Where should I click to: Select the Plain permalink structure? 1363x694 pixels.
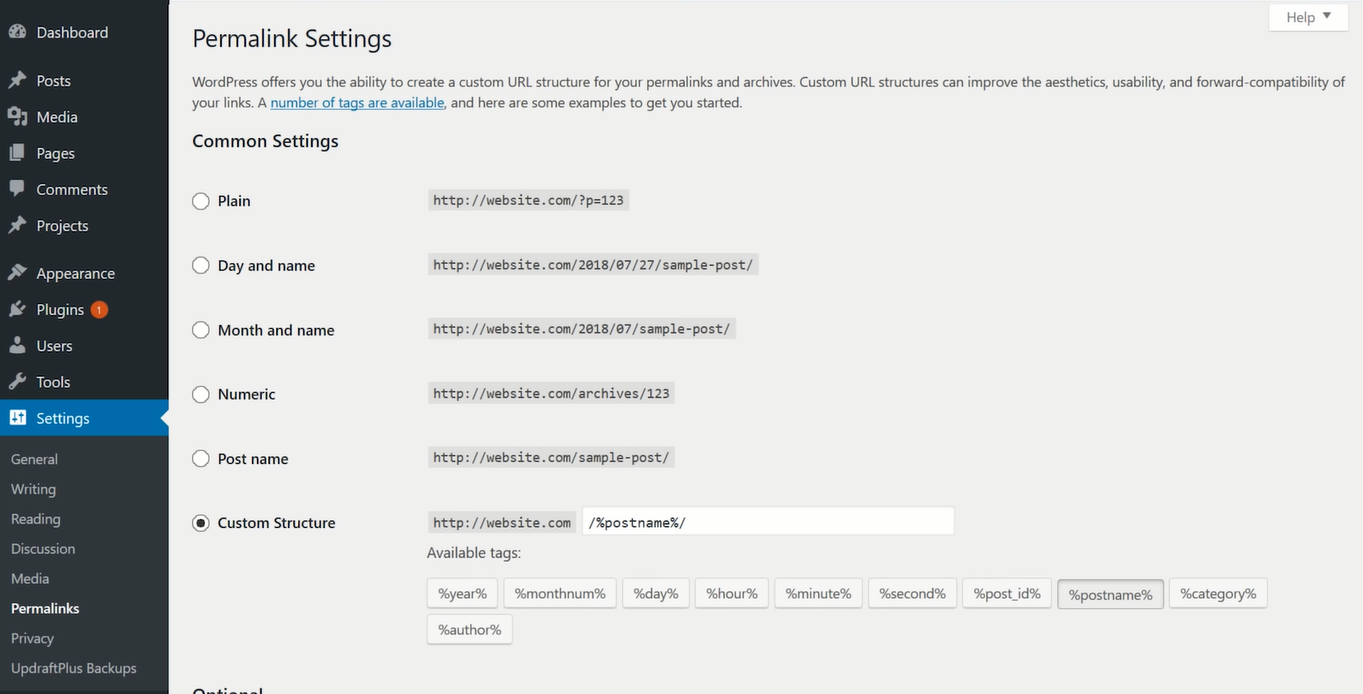pyautogui.click(x=200, y=201)
